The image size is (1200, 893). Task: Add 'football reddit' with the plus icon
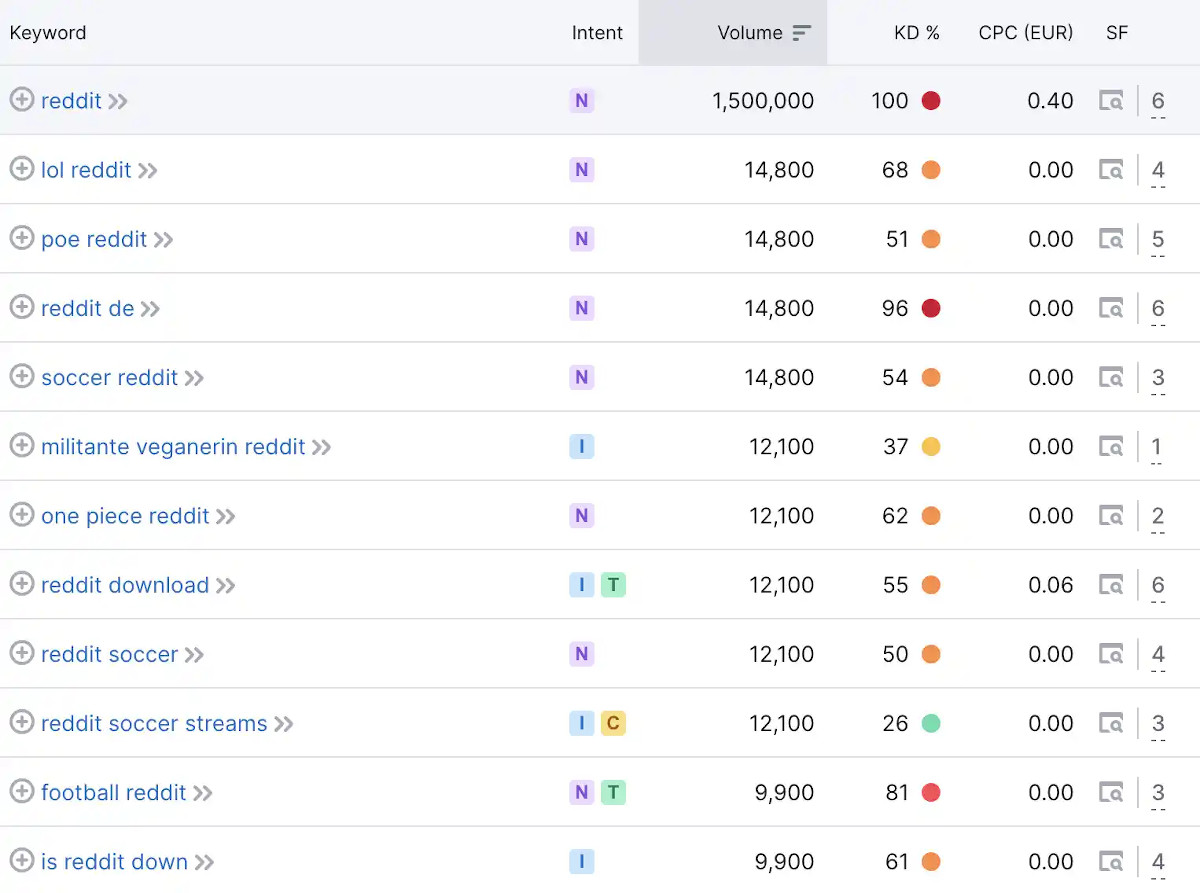coord(22,792)
